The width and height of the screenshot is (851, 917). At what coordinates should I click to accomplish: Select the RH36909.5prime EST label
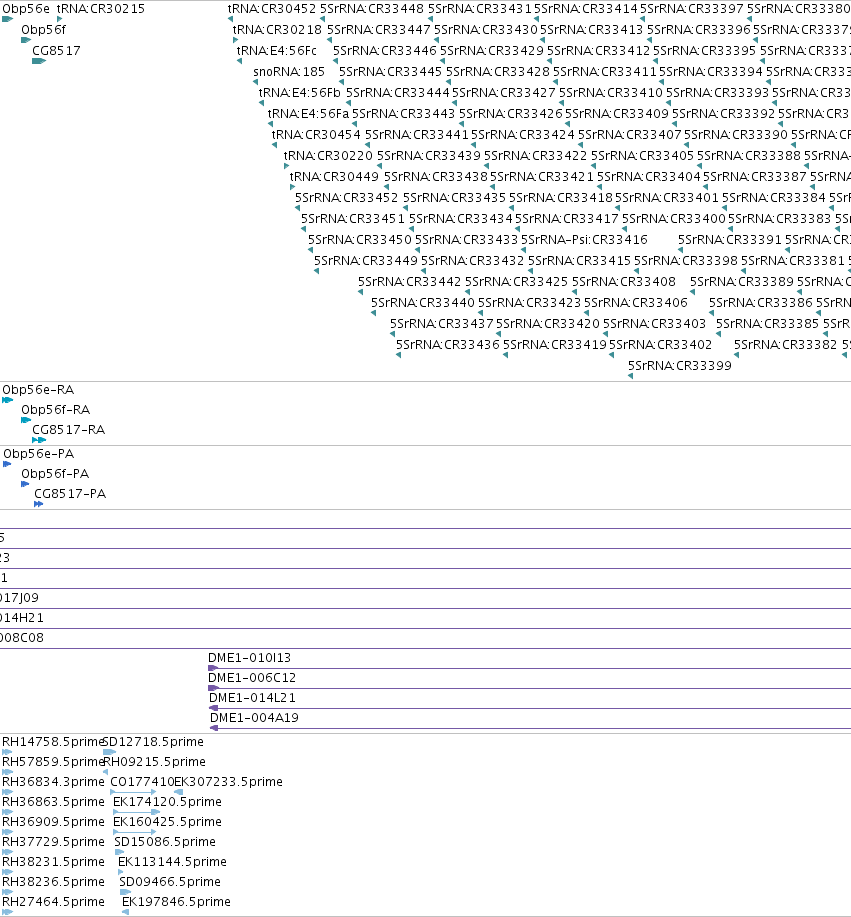click(x=53, y=822)
